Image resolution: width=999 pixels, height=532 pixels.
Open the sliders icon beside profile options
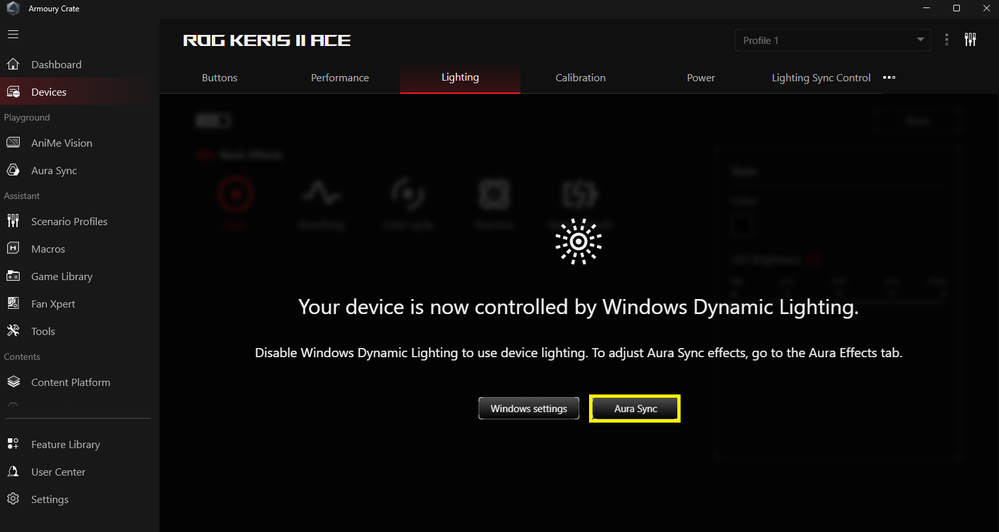tap(970, 40)
